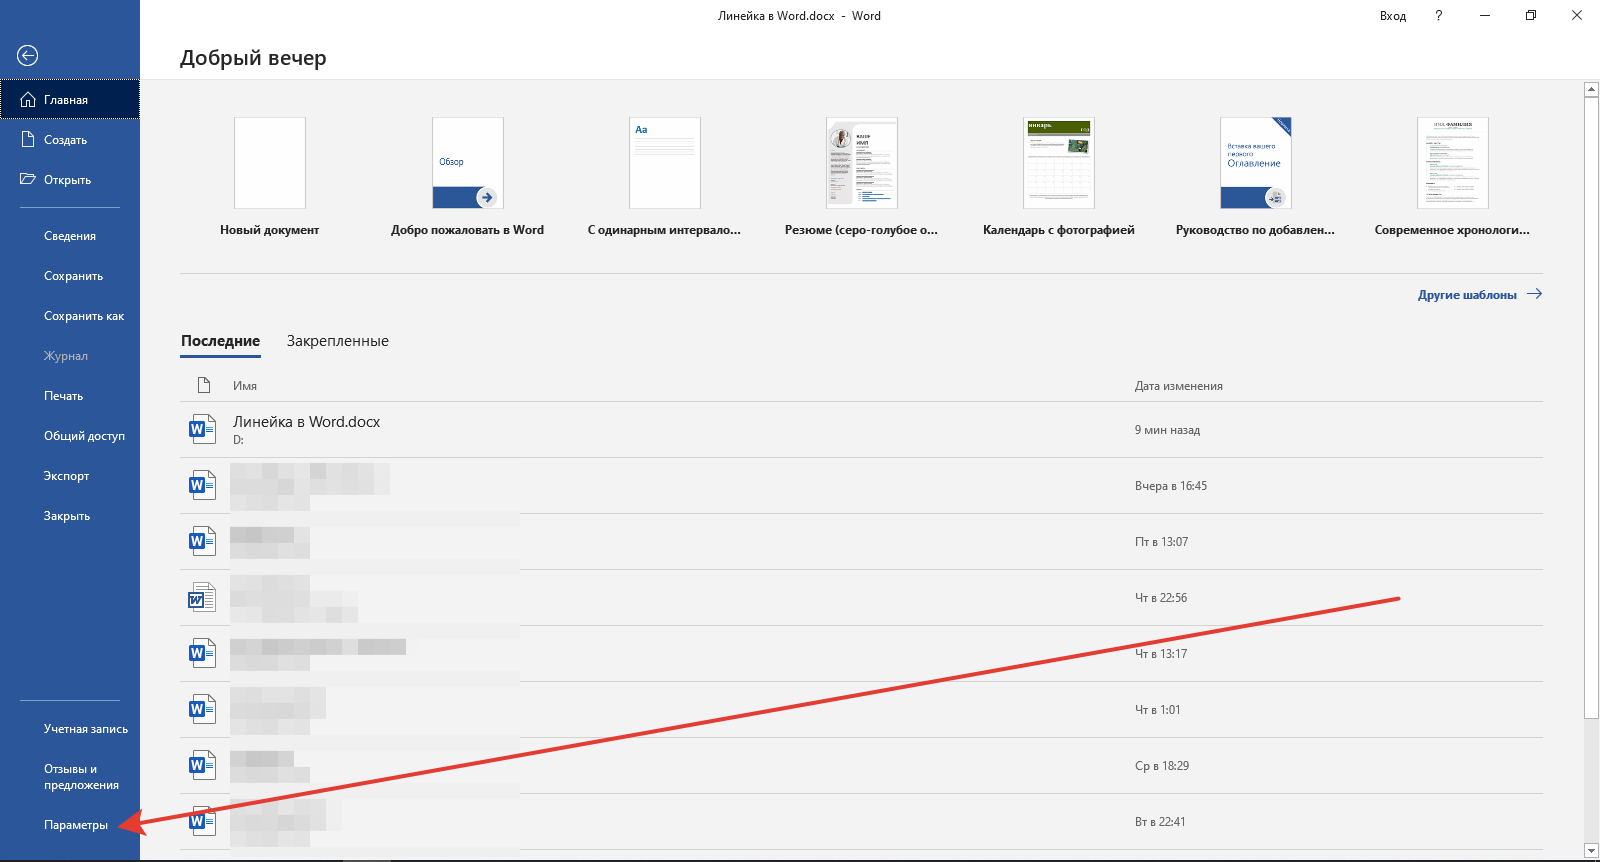Switch to the Закрепленные tab

338,341
